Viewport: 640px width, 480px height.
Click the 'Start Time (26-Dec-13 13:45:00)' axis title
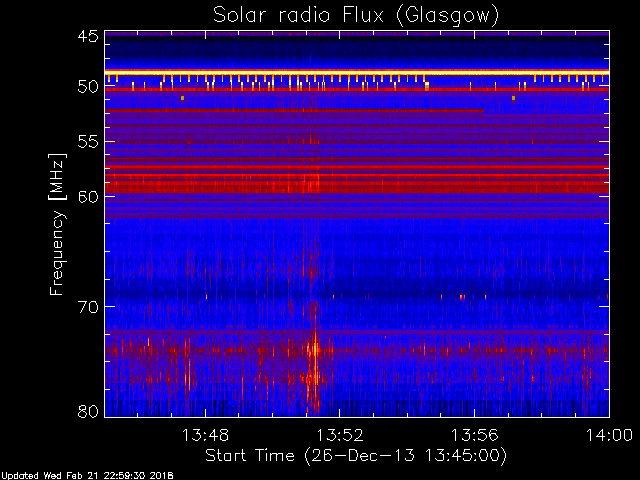pyautogui.click(x=356, y=456)
